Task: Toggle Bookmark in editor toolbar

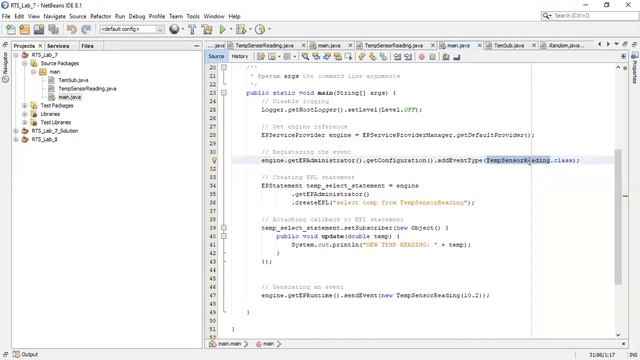Action: click(383, 57)
